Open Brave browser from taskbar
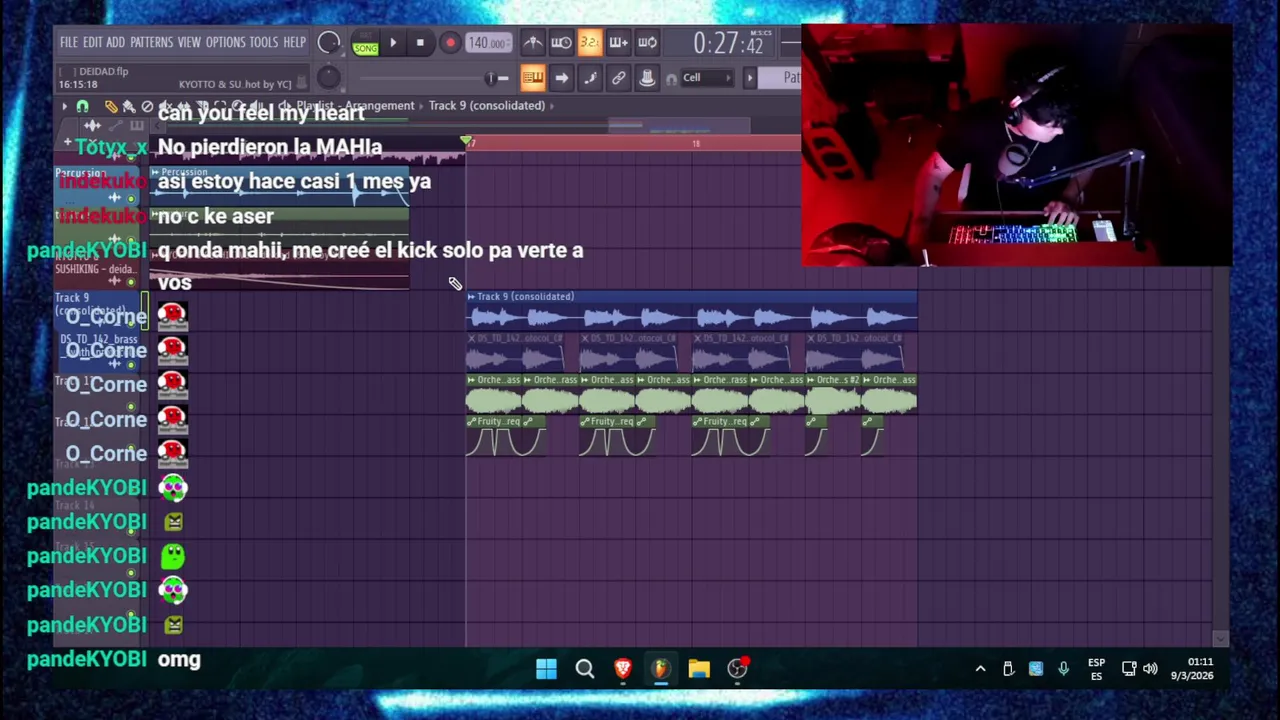Image resolution: width=1280 pixels, height=720 pixels. pos(623,669)
